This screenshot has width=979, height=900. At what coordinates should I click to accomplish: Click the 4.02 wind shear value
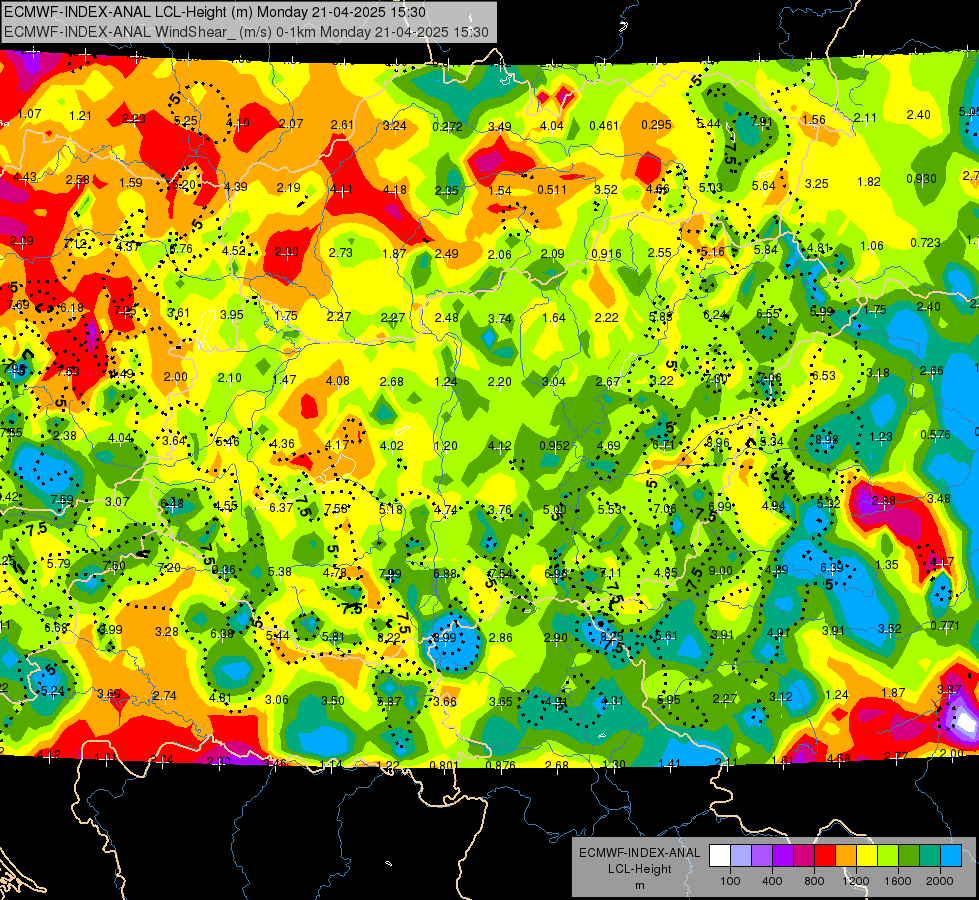tap(391, 445)
